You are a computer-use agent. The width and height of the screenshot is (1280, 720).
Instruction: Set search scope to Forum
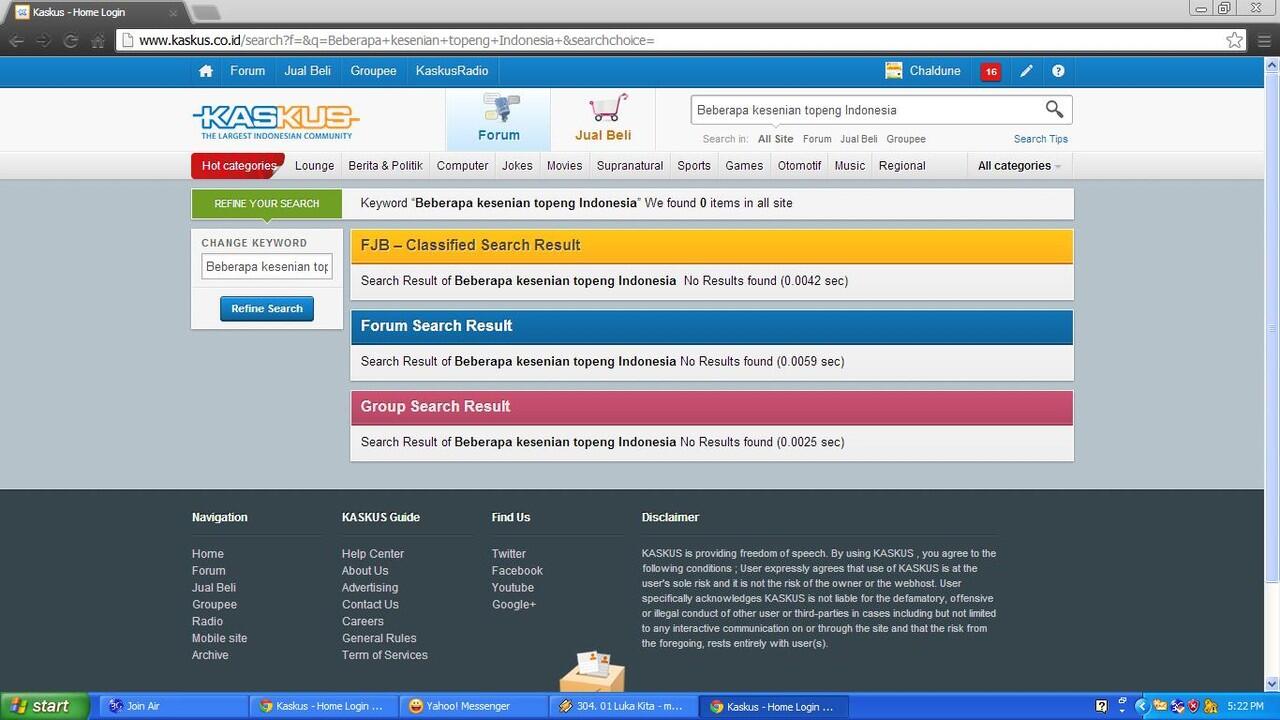(817, 139)
